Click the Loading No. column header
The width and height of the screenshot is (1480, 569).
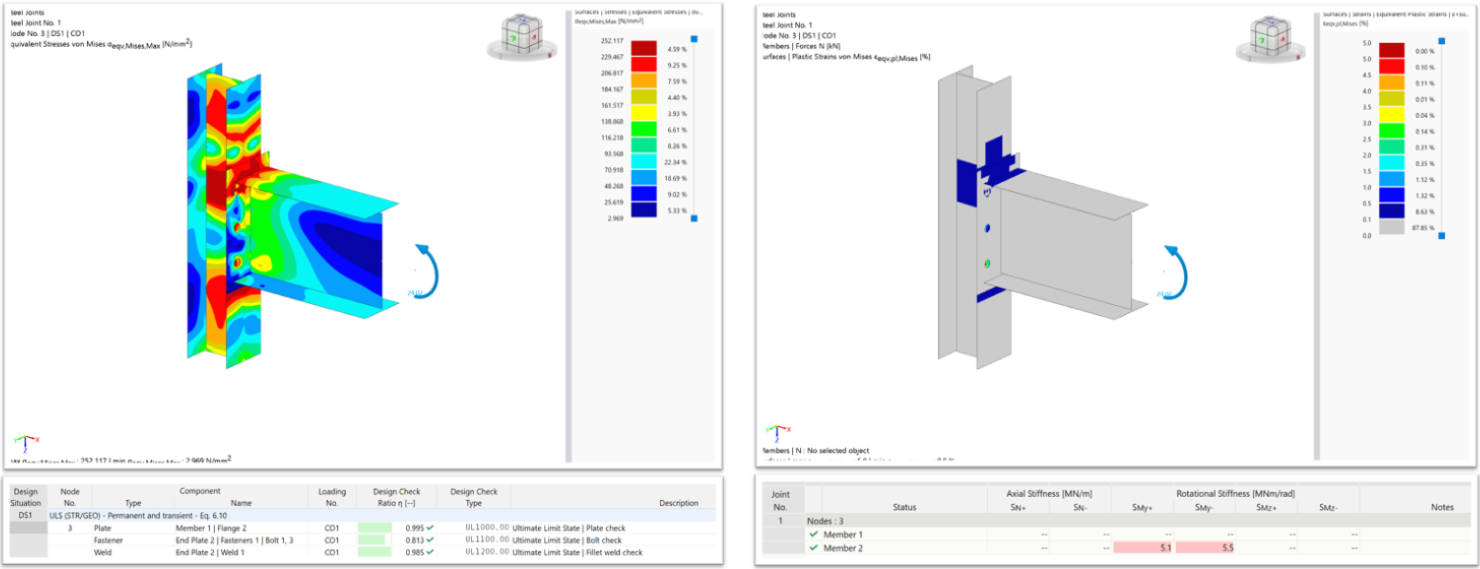click(331, 497)
